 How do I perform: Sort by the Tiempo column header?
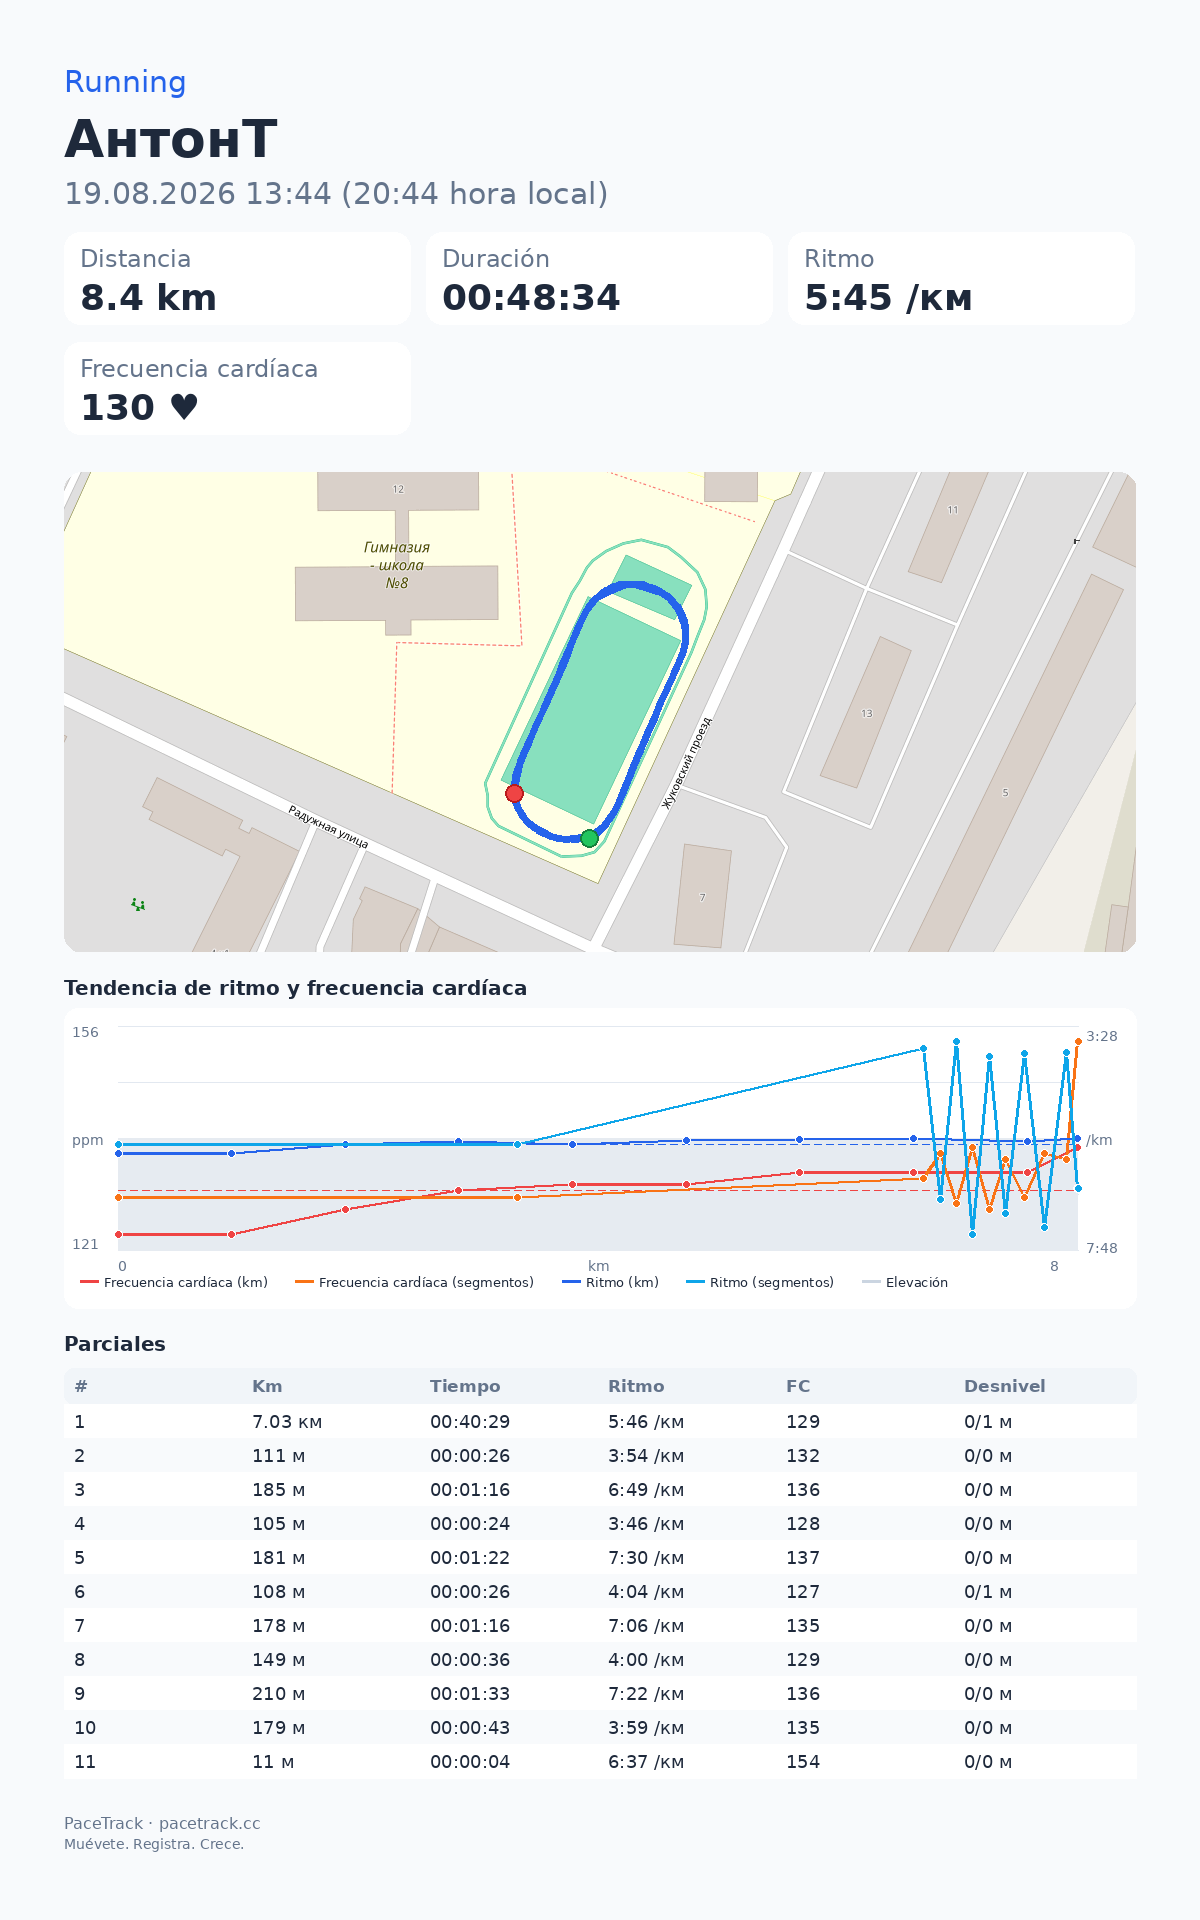[465, 1386]
